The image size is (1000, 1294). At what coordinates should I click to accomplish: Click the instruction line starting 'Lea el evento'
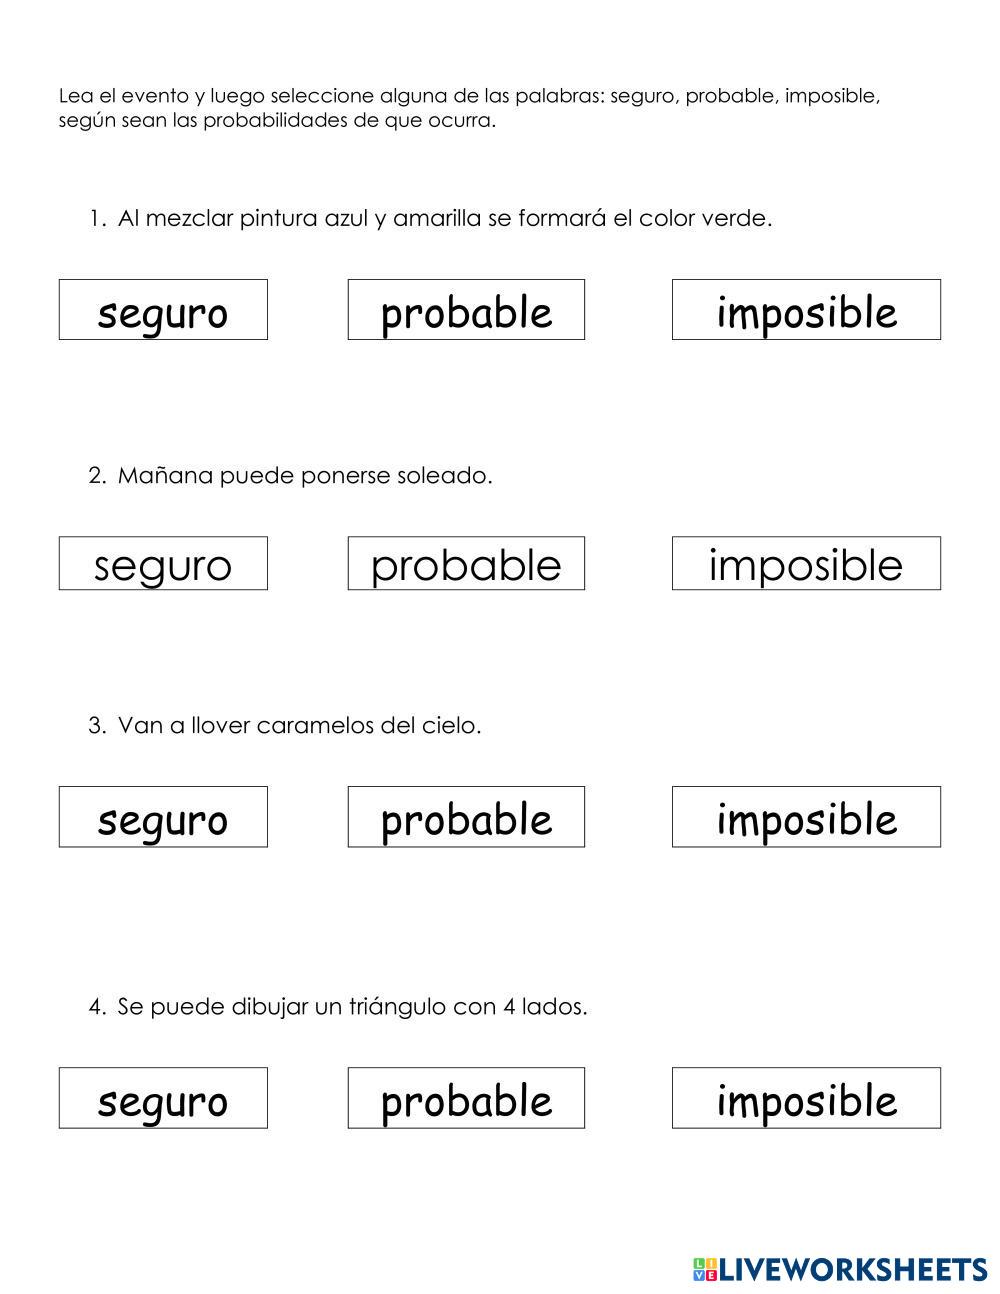(x=469, y=96)
